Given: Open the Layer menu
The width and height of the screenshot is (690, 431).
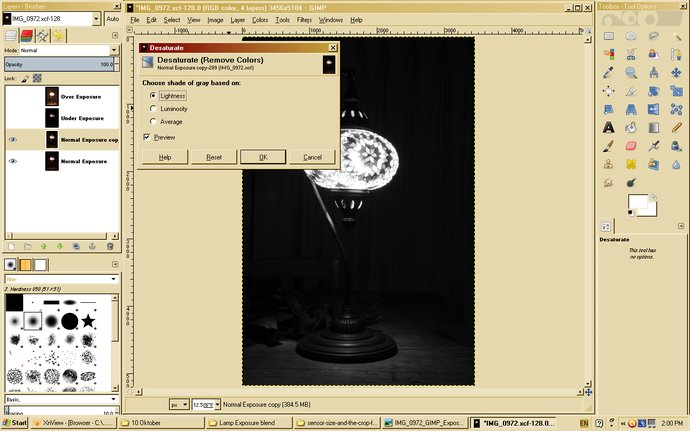Looking at the screenshot, I should (238, 20).
